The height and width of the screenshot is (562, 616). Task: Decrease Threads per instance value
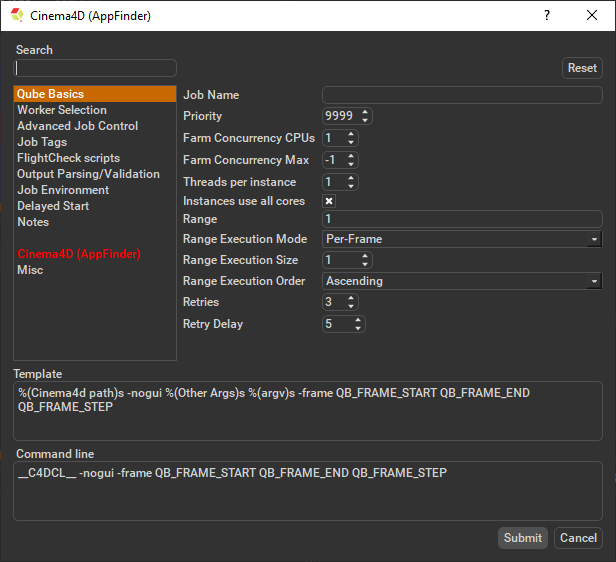pos(351,186)
